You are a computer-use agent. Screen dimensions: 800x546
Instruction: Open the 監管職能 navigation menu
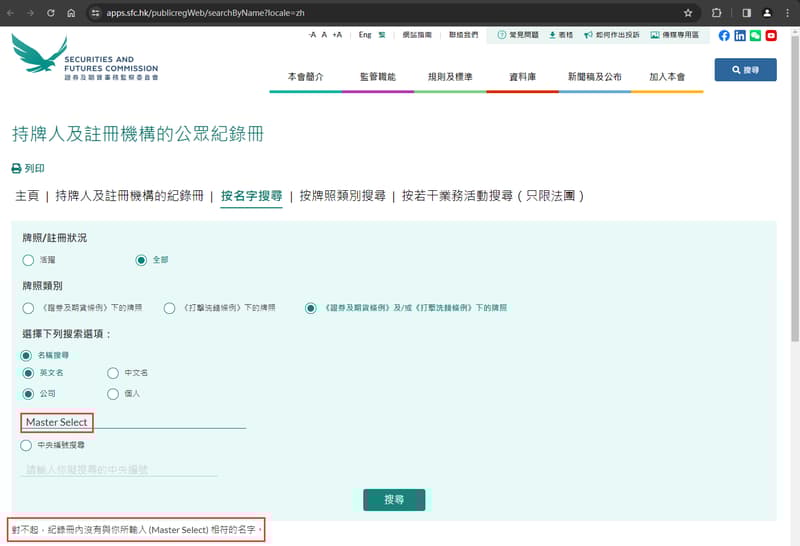pyautogui.click(x=379, y=77)
